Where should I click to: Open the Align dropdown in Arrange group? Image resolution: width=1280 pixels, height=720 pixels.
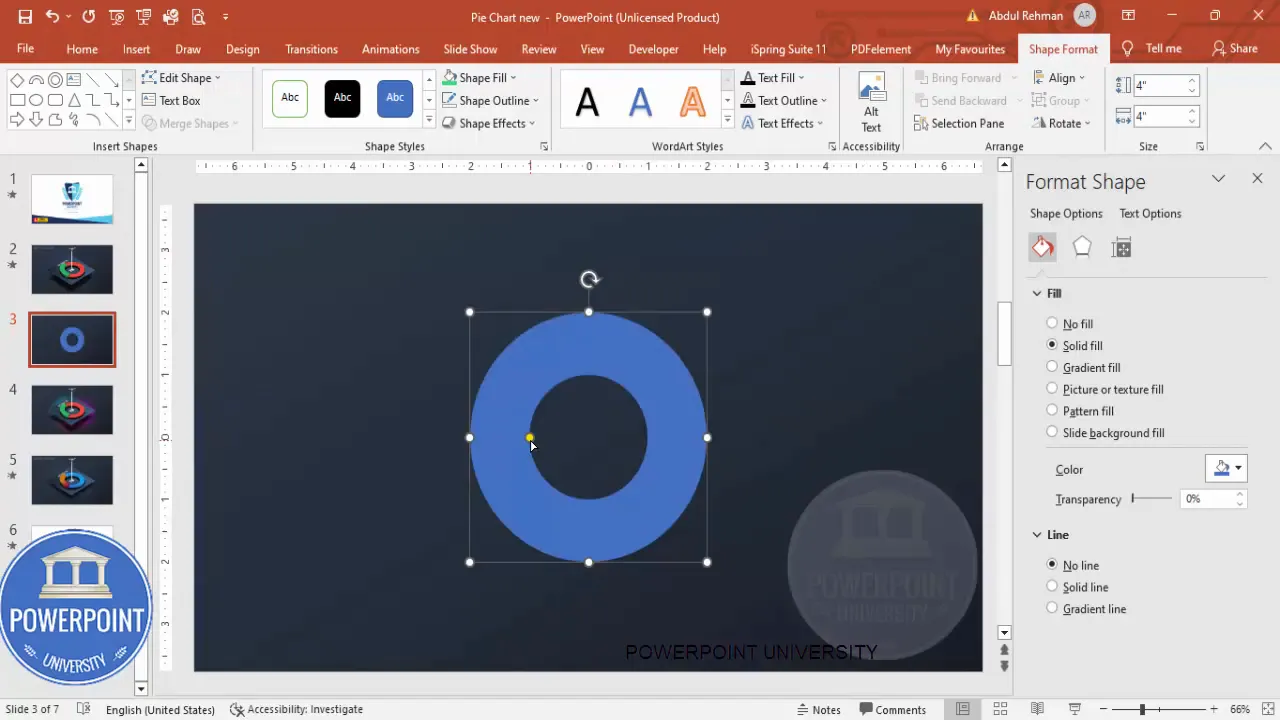[1061, 78]
